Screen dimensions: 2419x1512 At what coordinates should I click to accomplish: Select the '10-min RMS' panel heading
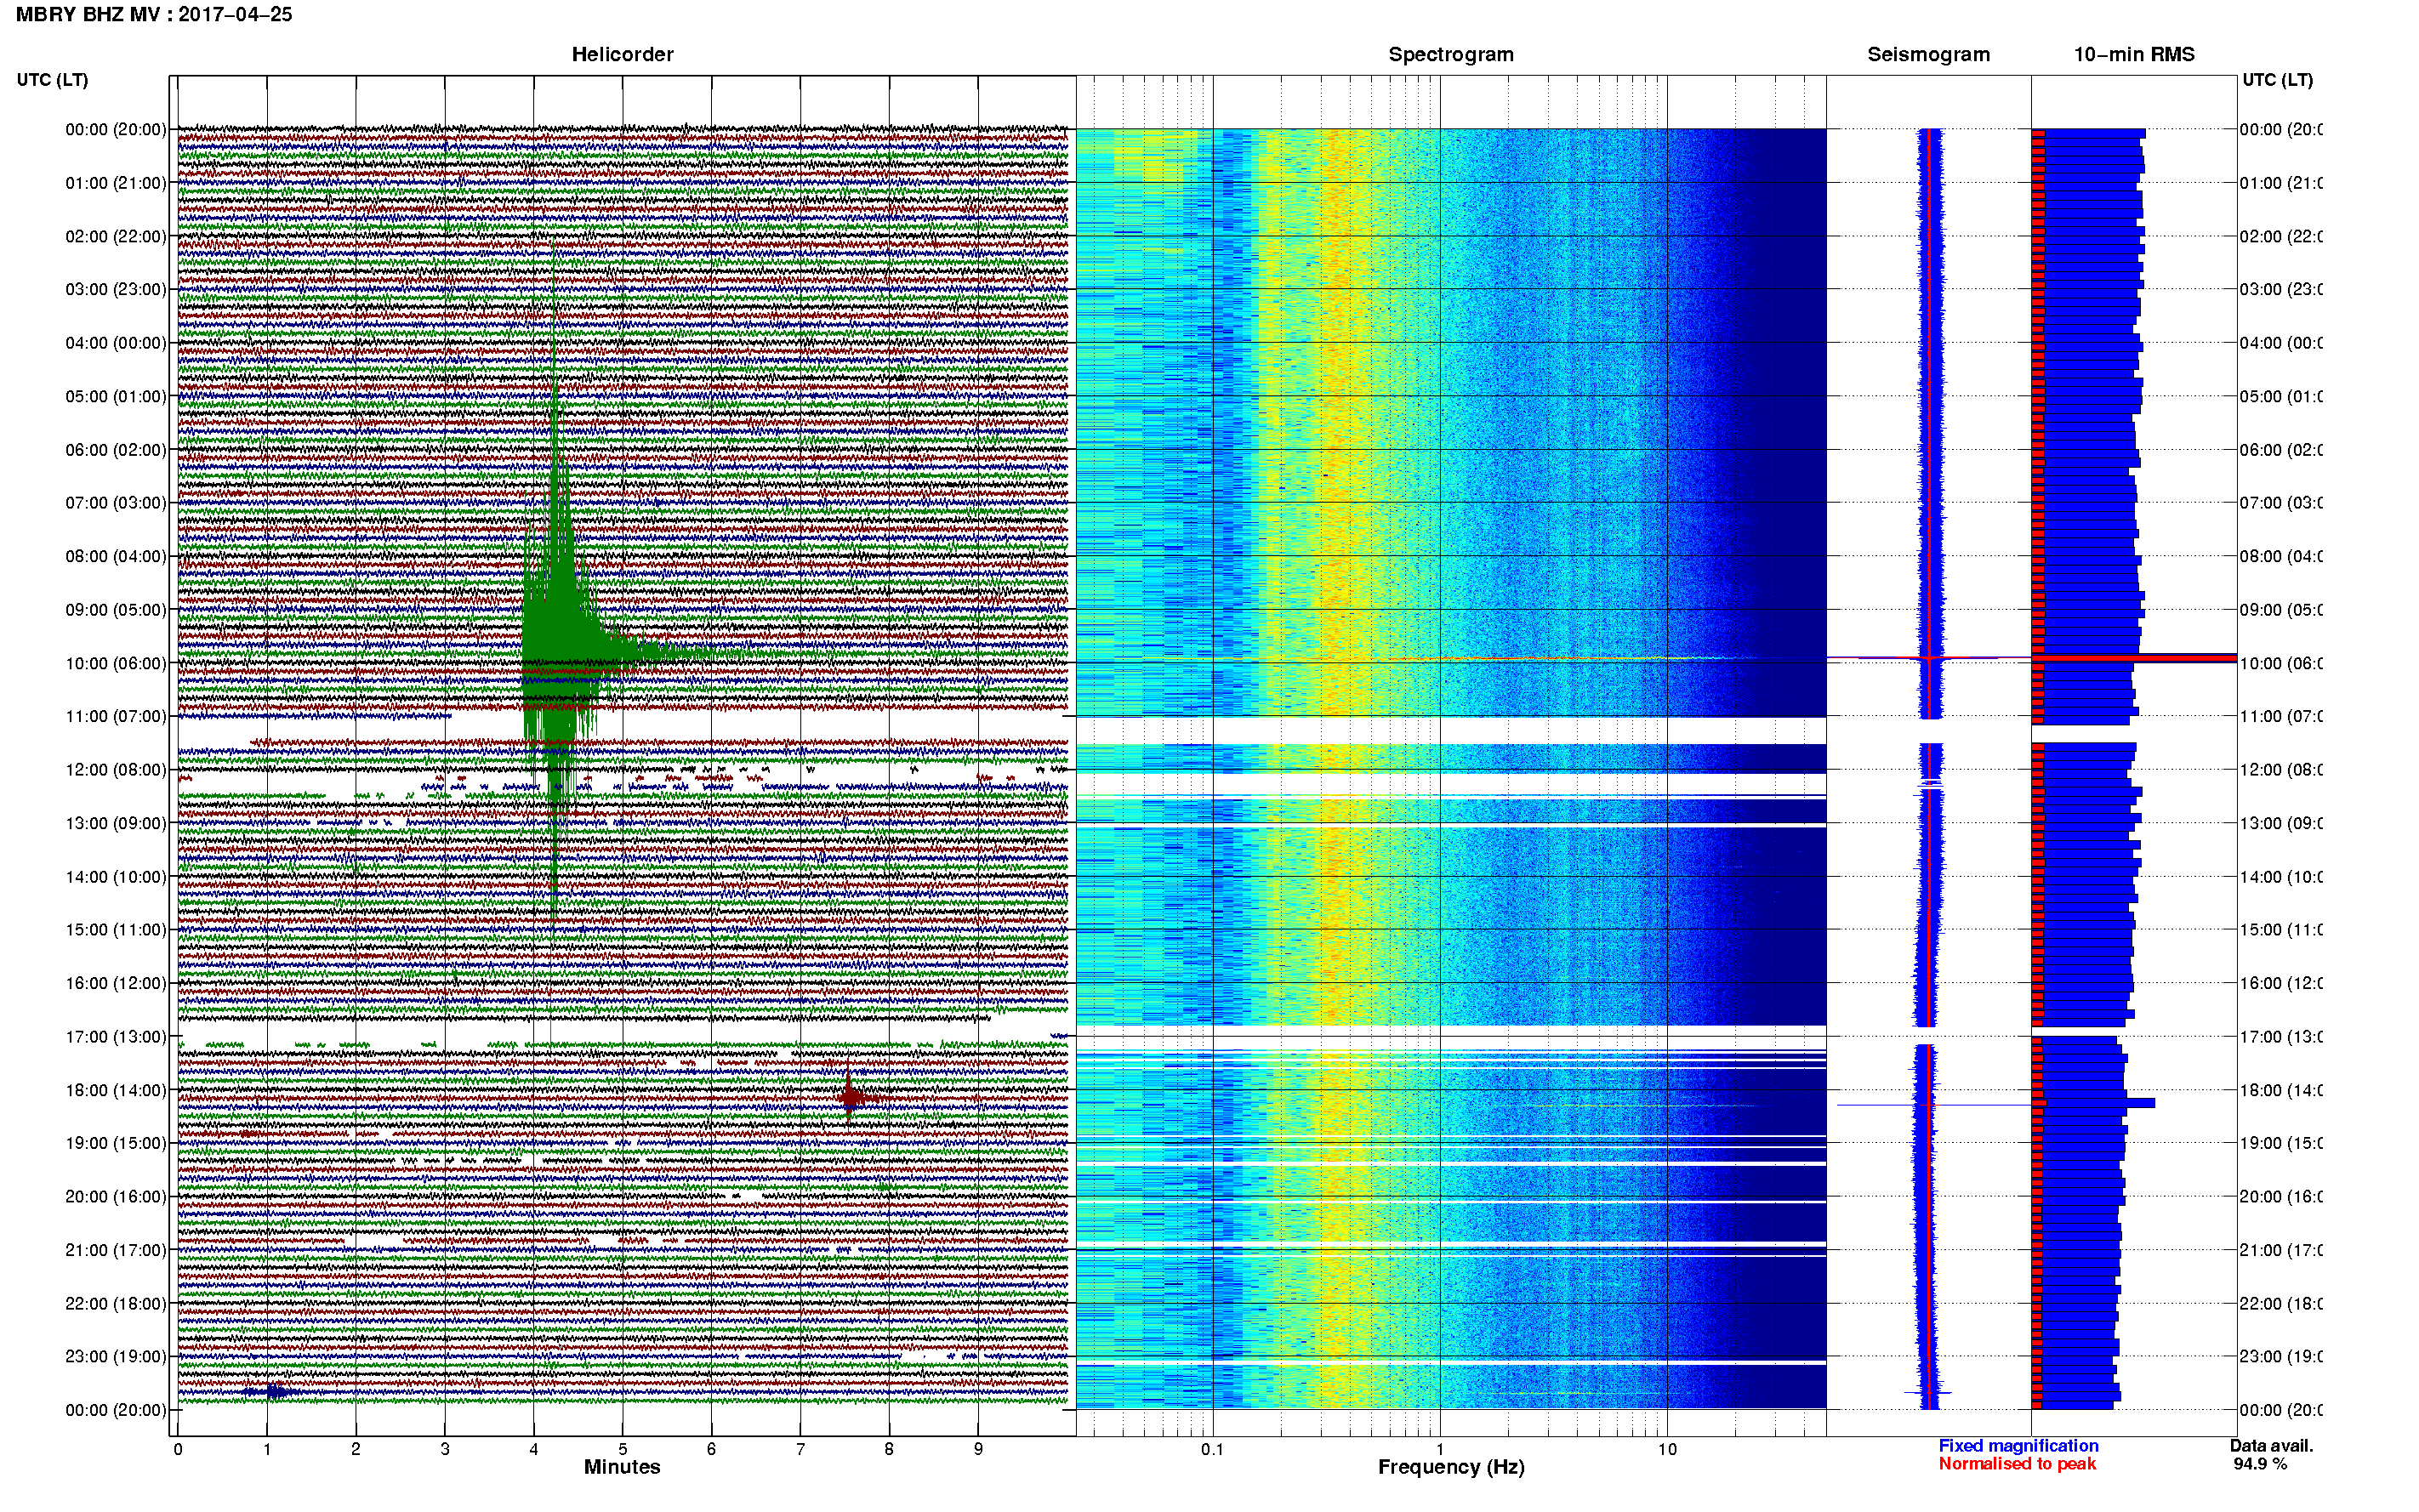click(2134, 54)
